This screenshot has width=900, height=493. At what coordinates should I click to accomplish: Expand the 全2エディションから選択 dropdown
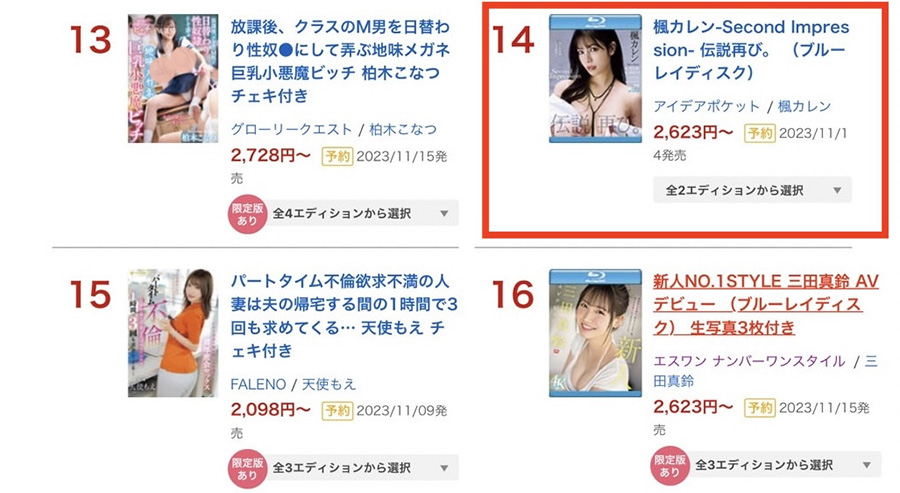coord(752,190)
